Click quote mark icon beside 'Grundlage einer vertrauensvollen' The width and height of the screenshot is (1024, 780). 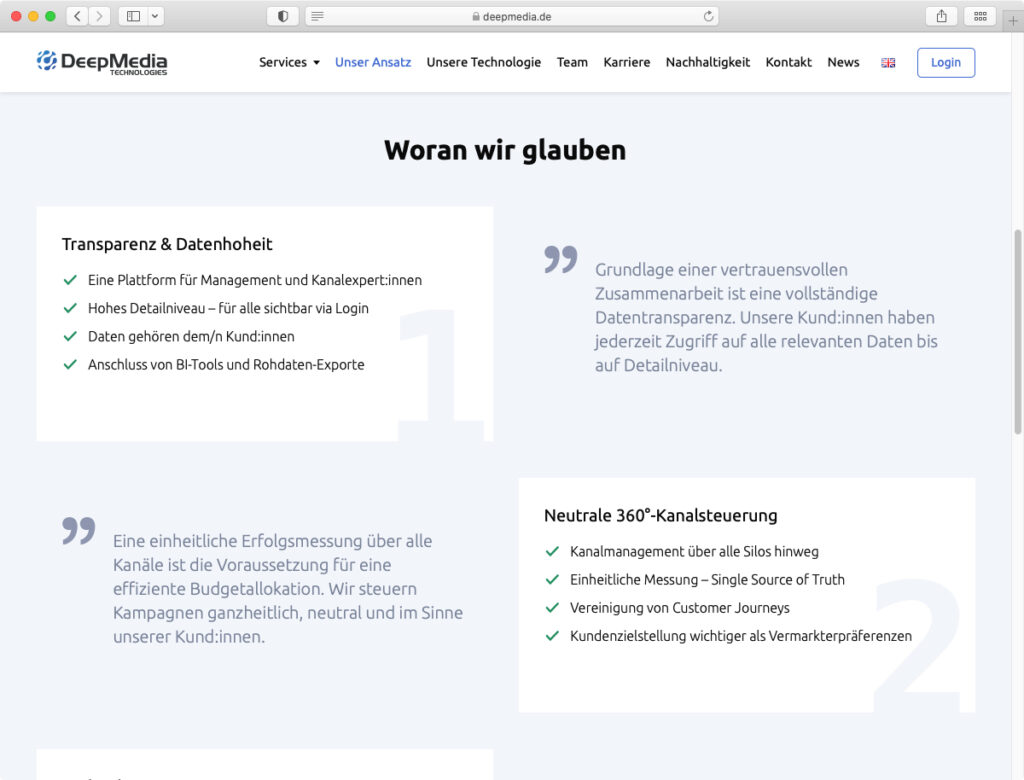pyautogui.click(x=561, y=259)
